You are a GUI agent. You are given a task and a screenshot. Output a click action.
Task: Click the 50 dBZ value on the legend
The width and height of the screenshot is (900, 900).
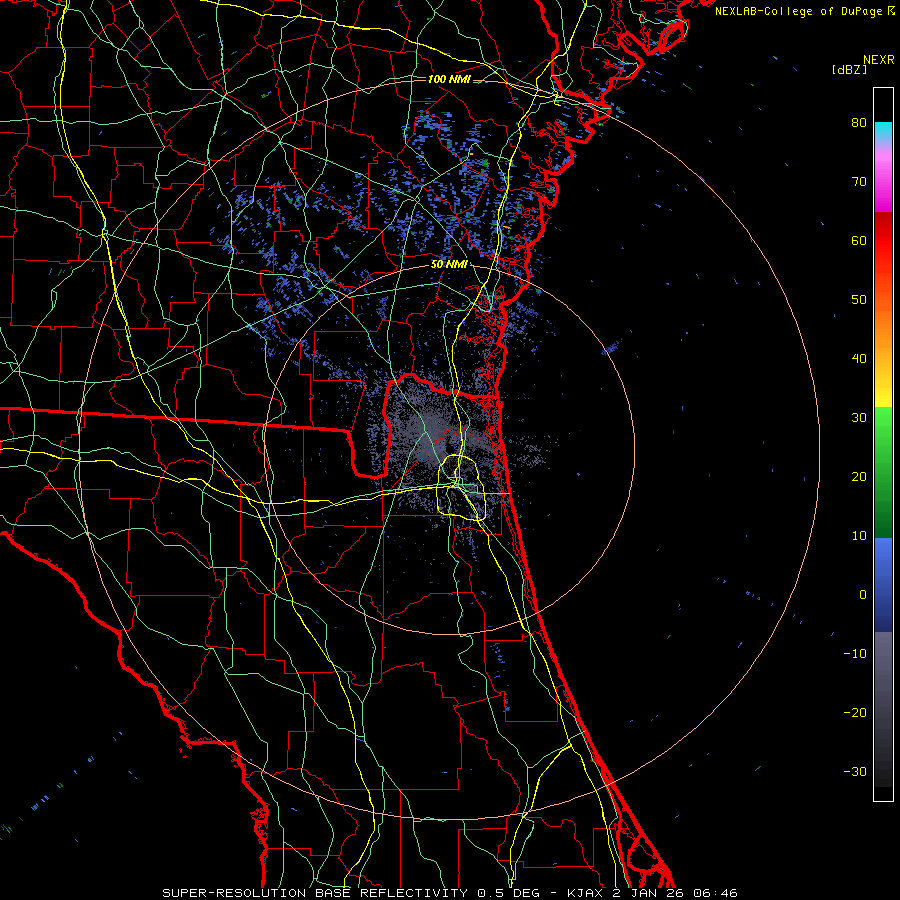(x=859, y=300)
